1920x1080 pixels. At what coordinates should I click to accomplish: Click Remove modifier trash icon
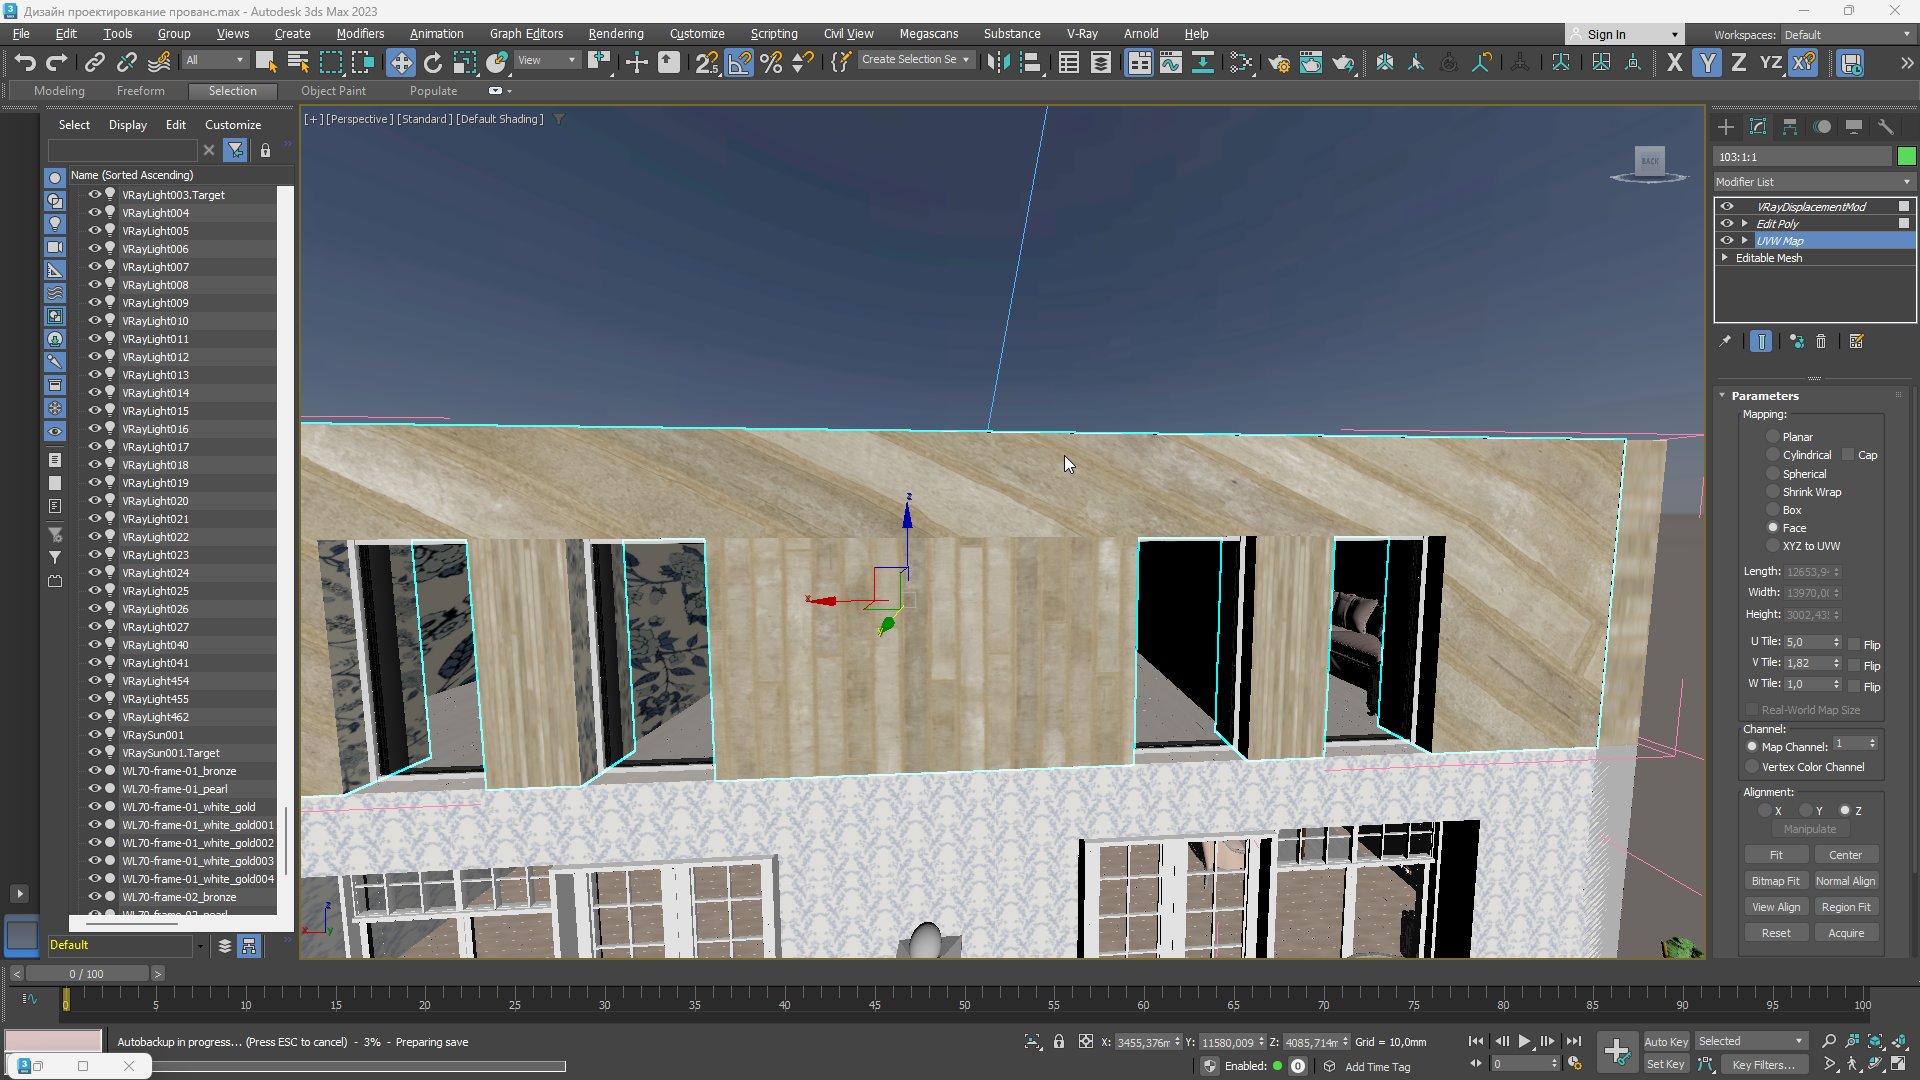point(1821,342)
